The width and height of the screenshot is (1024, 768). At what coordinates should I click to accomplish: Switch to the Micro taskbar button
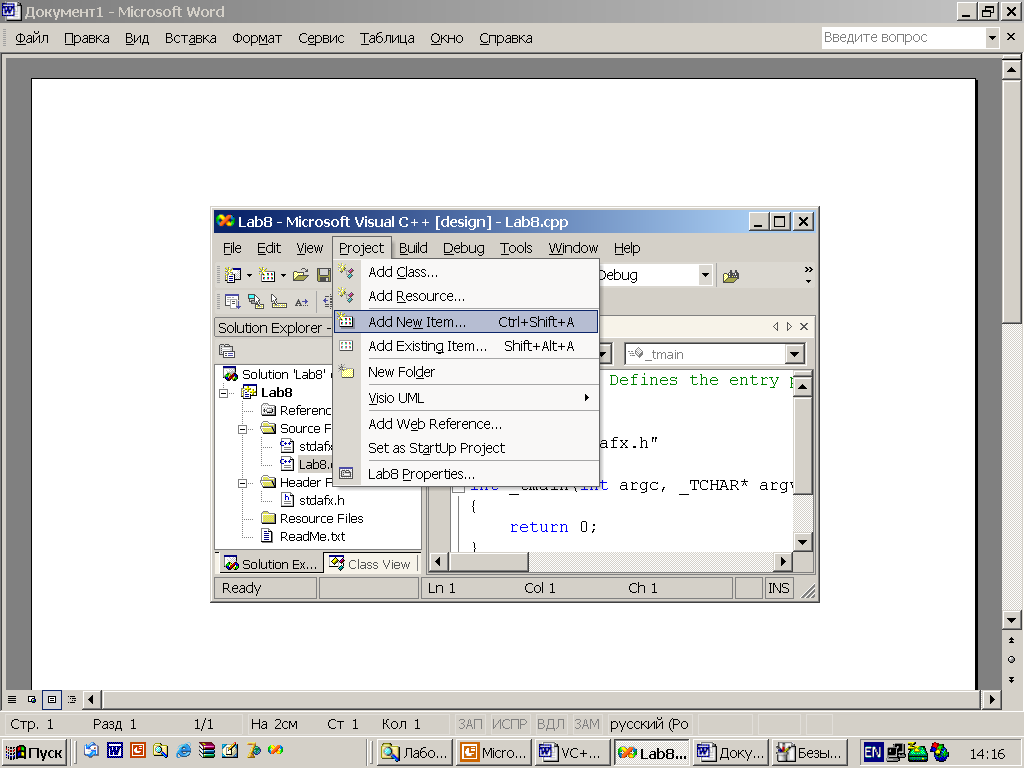pyautogui.click(x=494, y=752)
